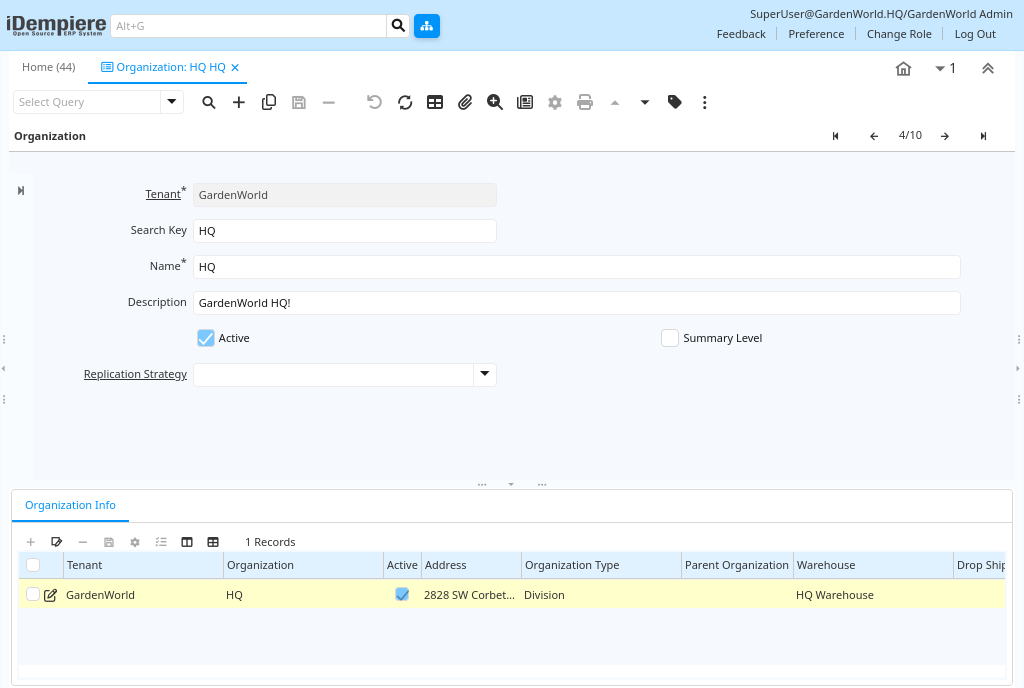Expand the Replication Strategy dropdown
This screenshot has width=1024, height=688.
(x=484, y=374)
